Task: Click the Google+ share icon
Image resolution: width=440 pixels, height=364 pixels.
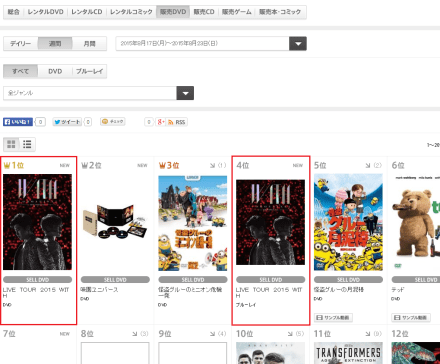Action: [161, 122]
